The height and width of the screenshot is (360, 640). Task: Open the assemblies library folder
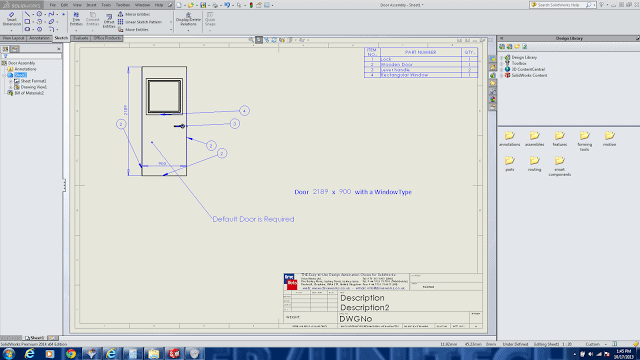click(x=535, y=139)
